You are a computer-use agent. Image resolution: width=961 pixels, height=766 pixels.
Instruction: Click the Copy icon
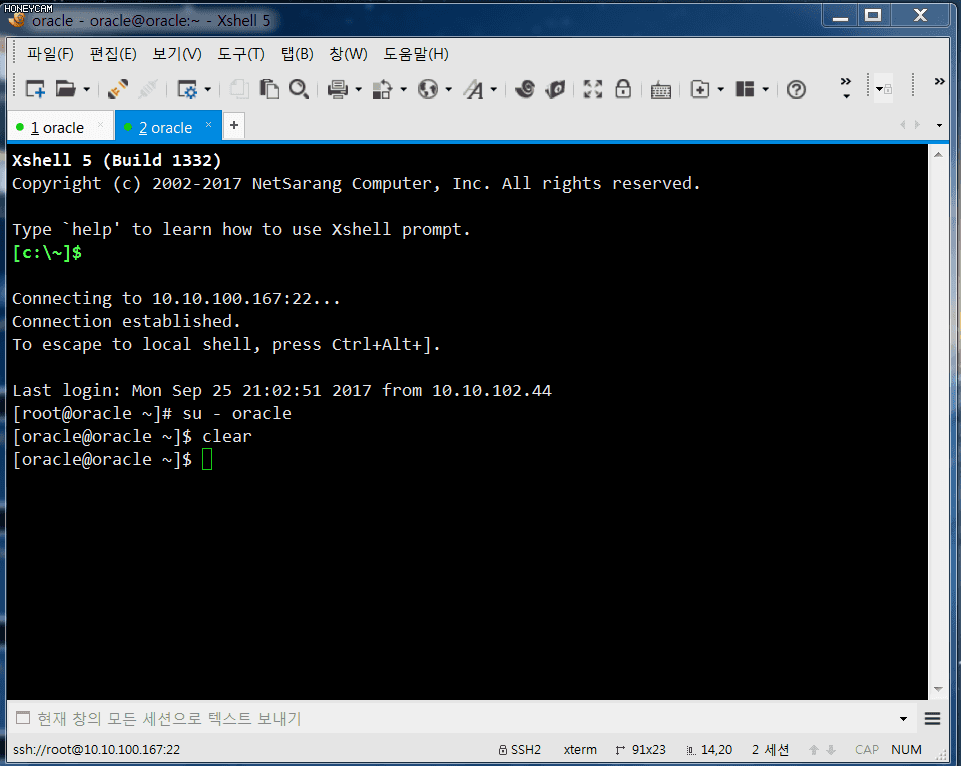coord(239,89)
